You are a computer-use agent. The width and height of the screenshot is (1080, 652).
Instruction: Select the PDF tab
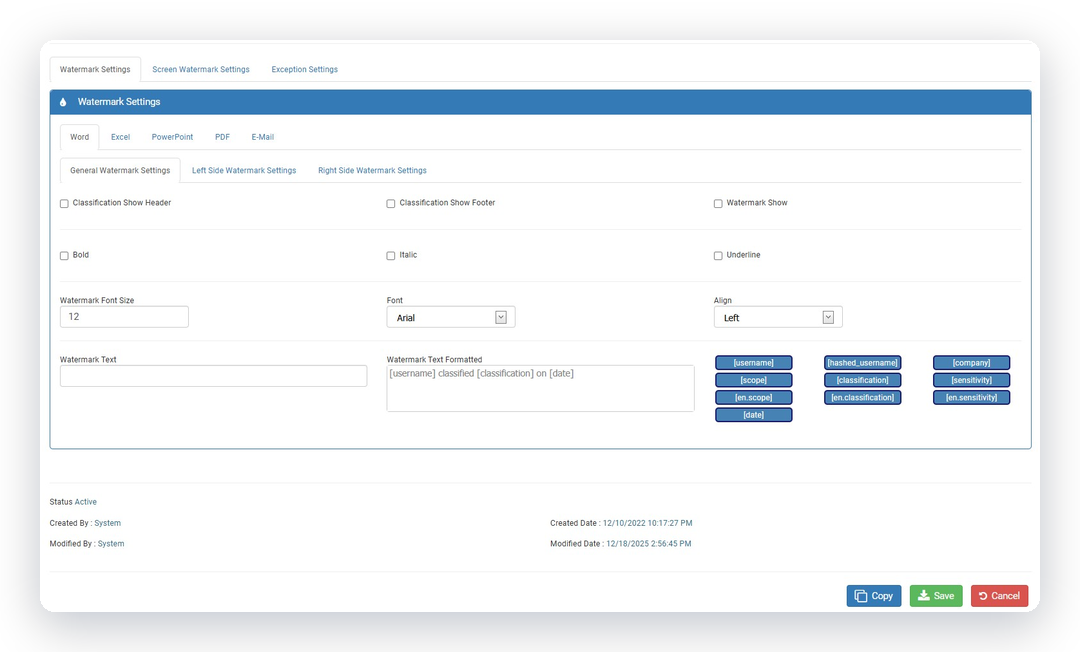[222, 137]
